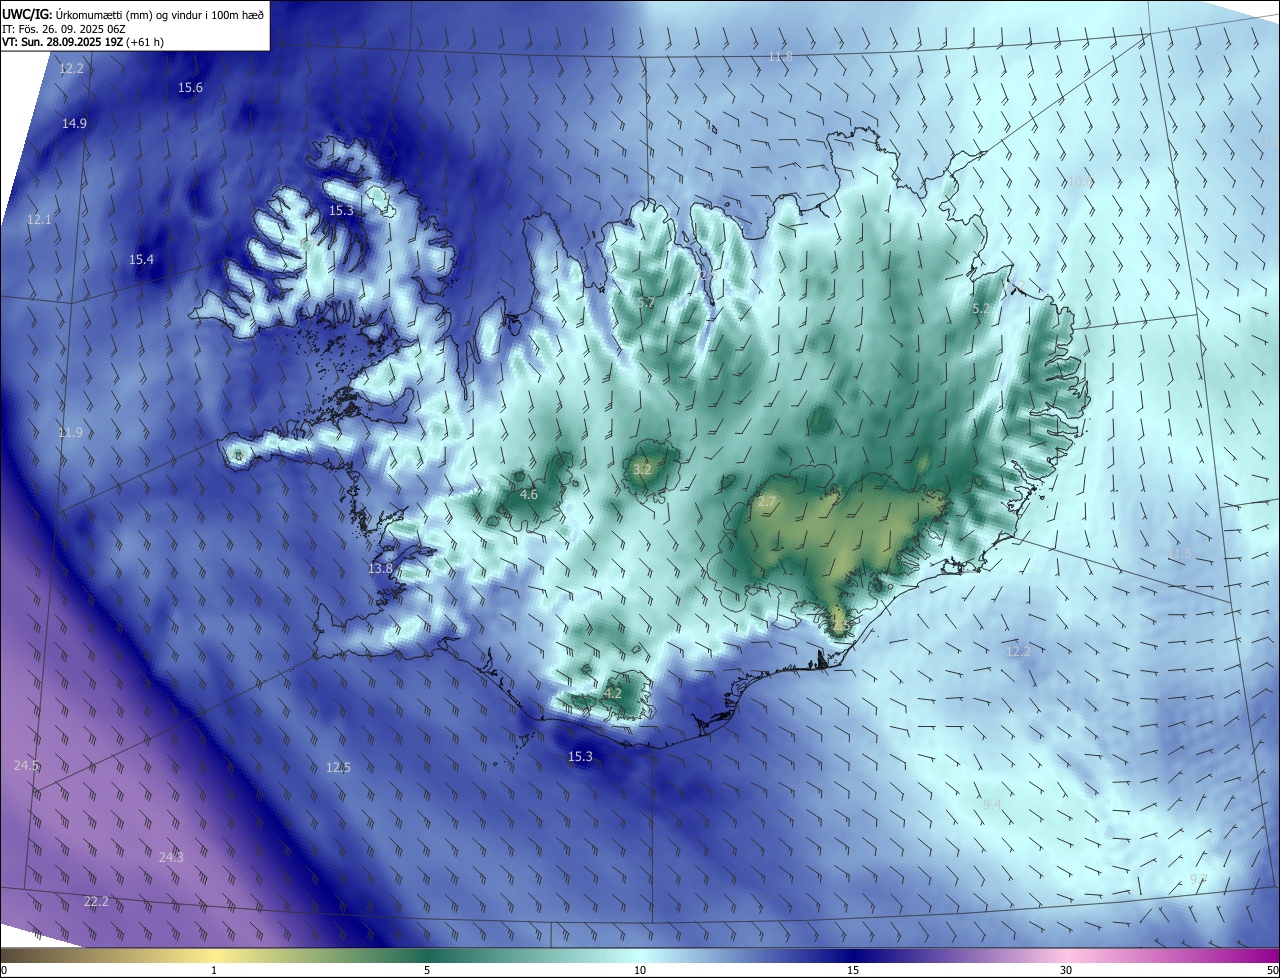The width and height of the screenshot is (1280, 978).
Task: Click the '1' tick on the color scale
Action: (x=214, y=971)
